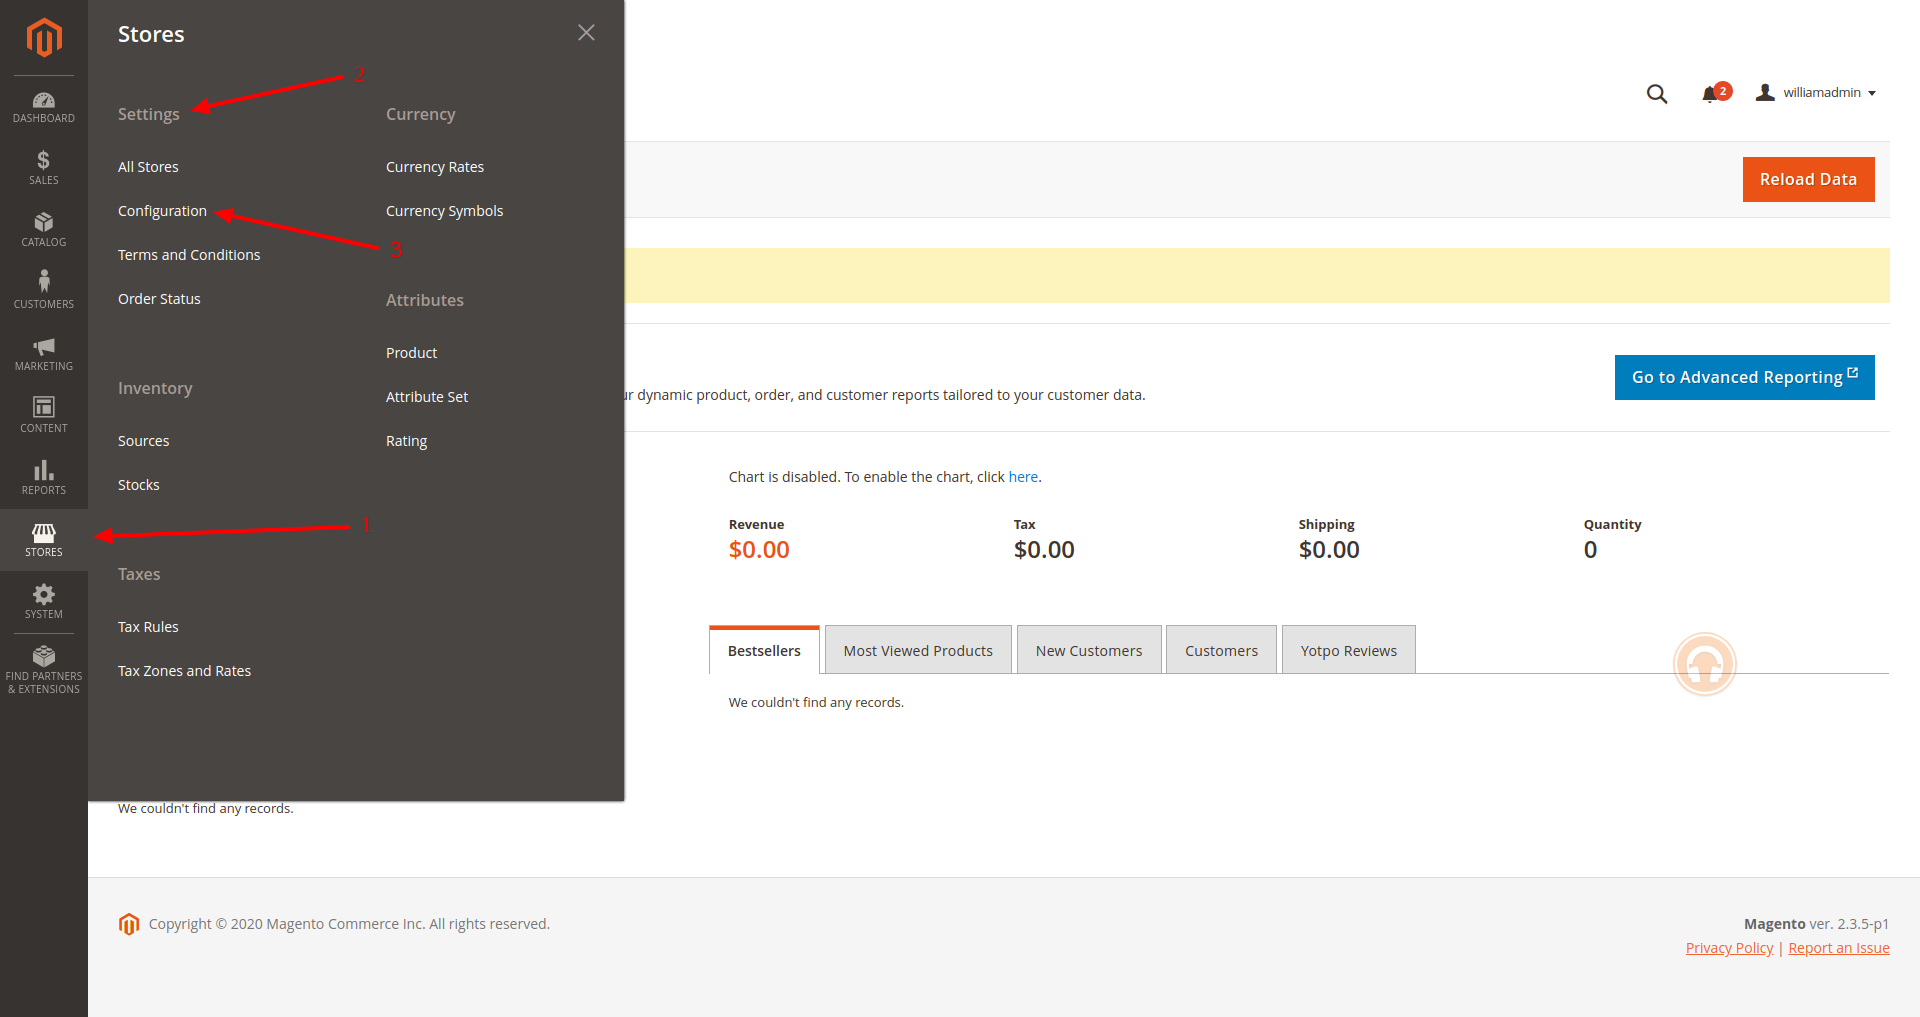This screenshot has width=1920, height=1017.
Task: Open Go to Advanced Reporting
Action: coord(1744,377)
